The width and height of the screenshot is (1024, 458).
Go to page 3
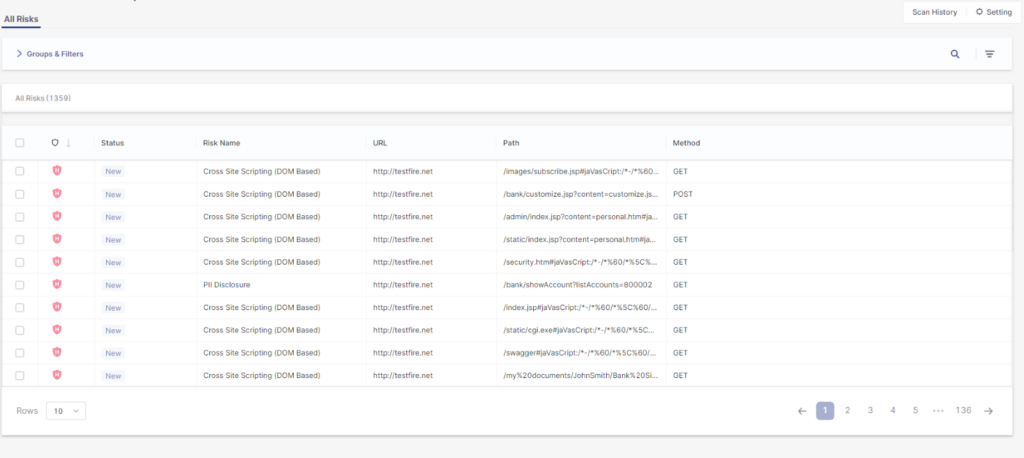pyautogui.click(x=871, y=410)
